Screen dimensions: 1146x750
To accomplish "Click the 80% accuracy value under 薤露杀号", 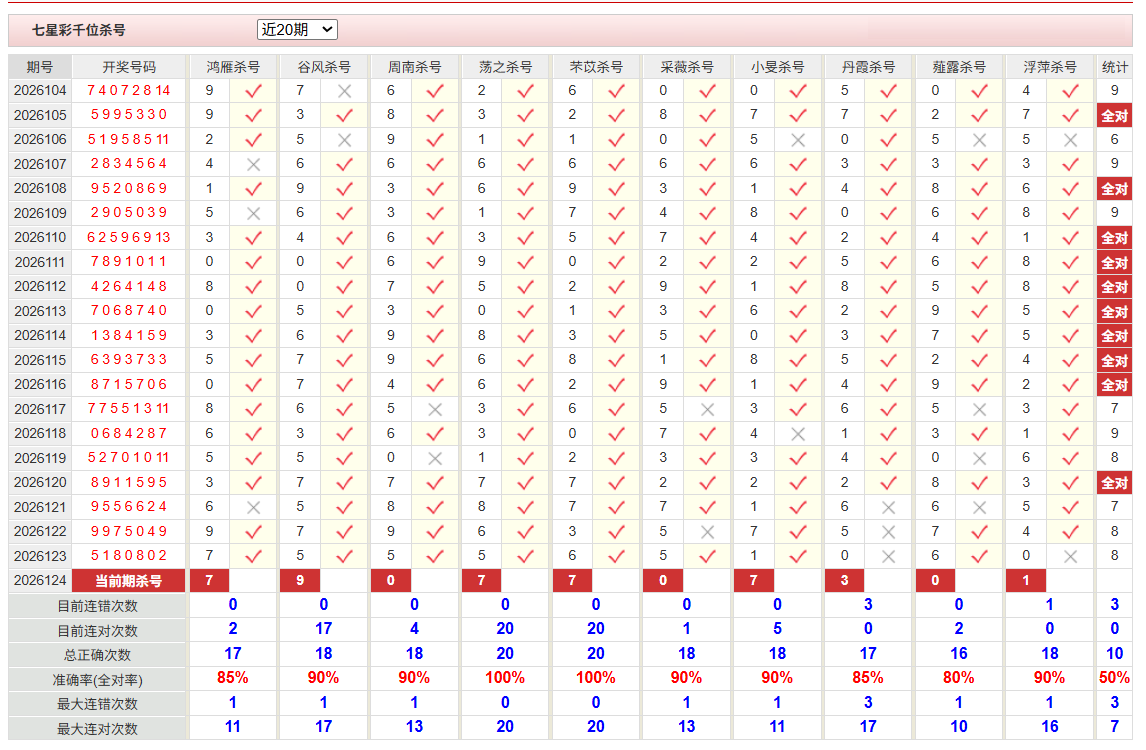I will pyautogui.click(x=959, y=678).
